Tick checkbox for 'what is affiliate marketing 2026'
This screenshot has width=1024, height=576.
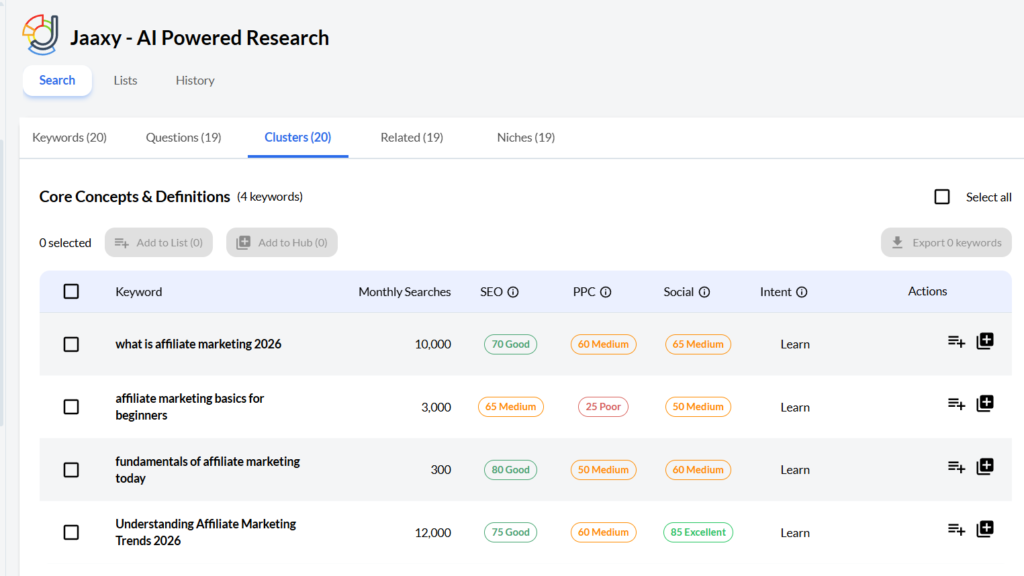click(71, 344)
